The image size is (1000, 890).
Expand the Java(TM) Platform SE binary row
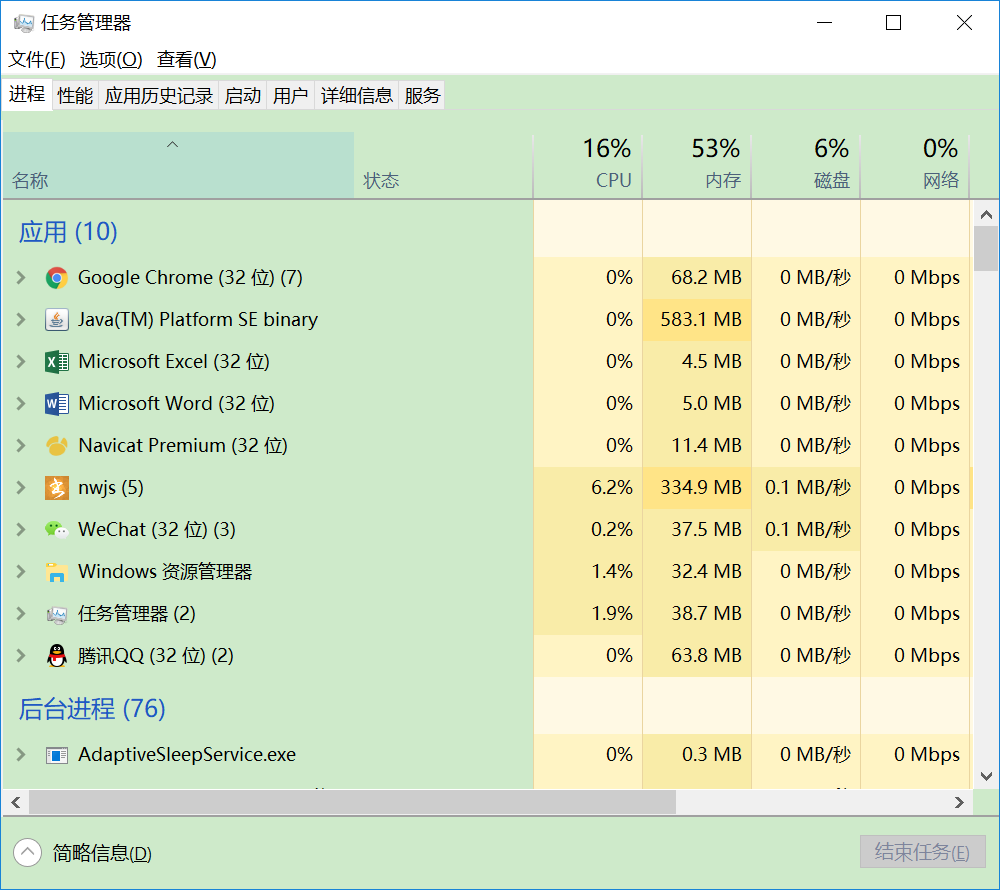tap(21, 319)
